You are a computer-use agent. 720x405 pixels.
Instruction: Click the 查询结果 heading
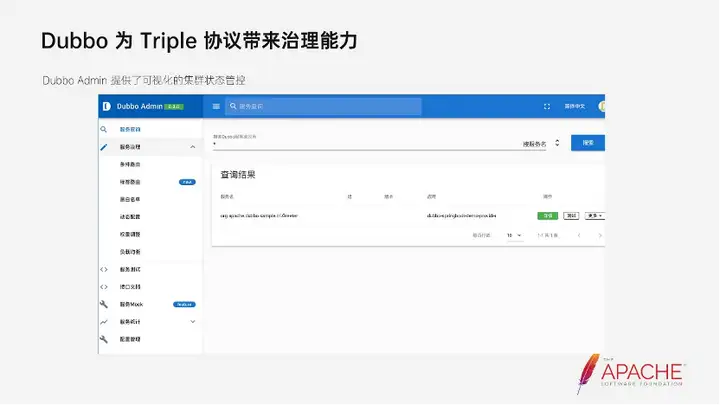coord(238,174)
